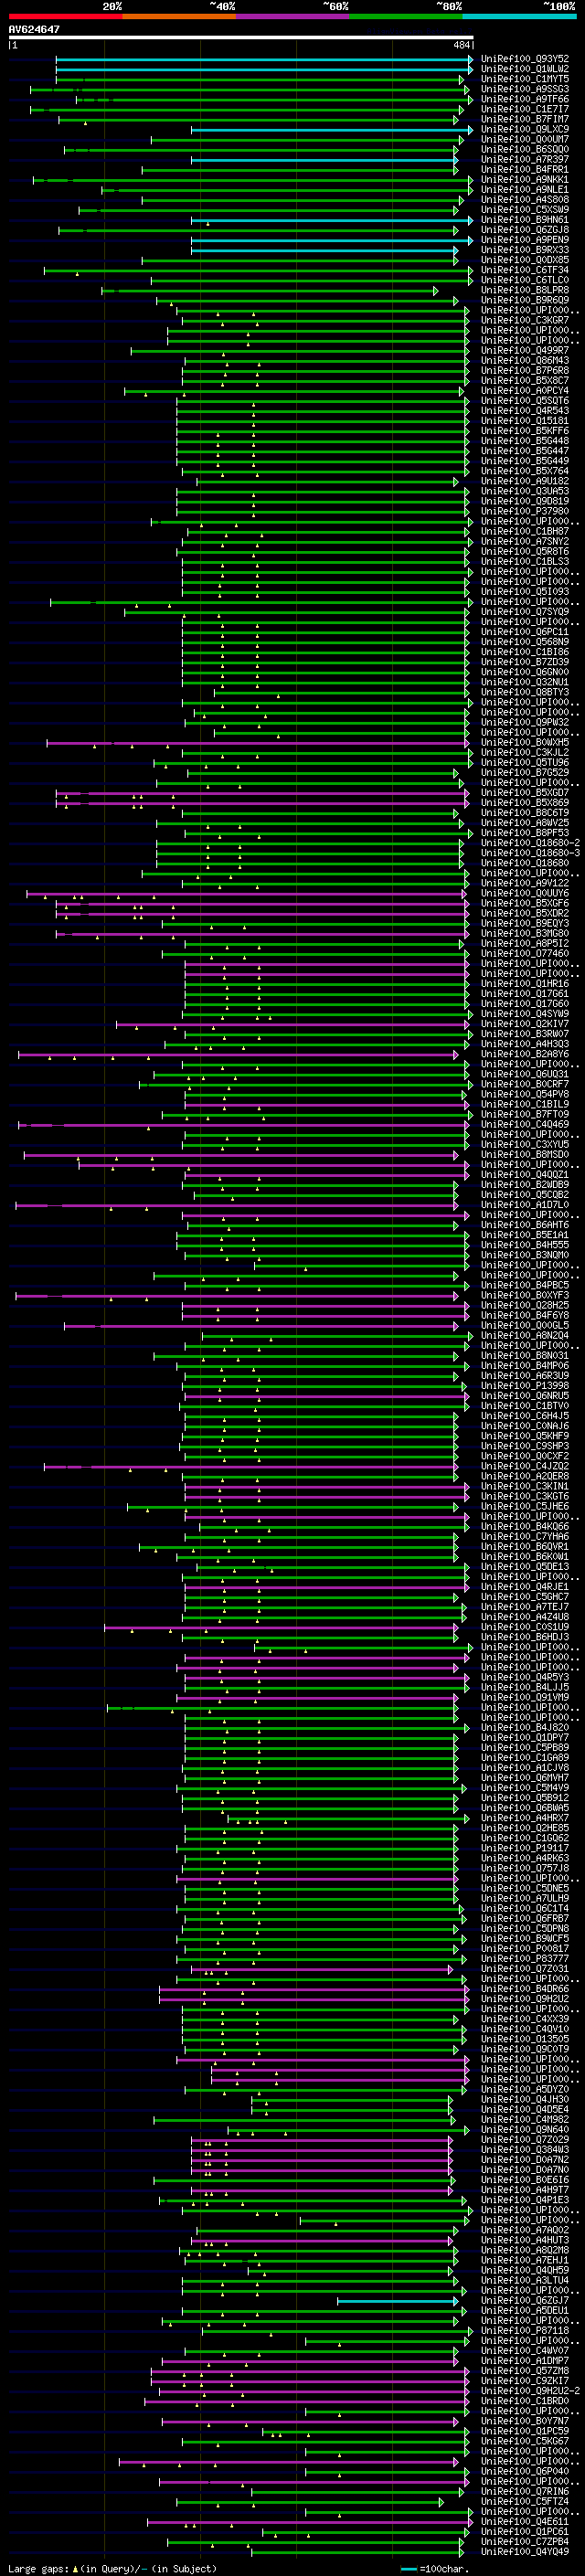Click UniRef100_O77460 text

(x=525, y=953)
